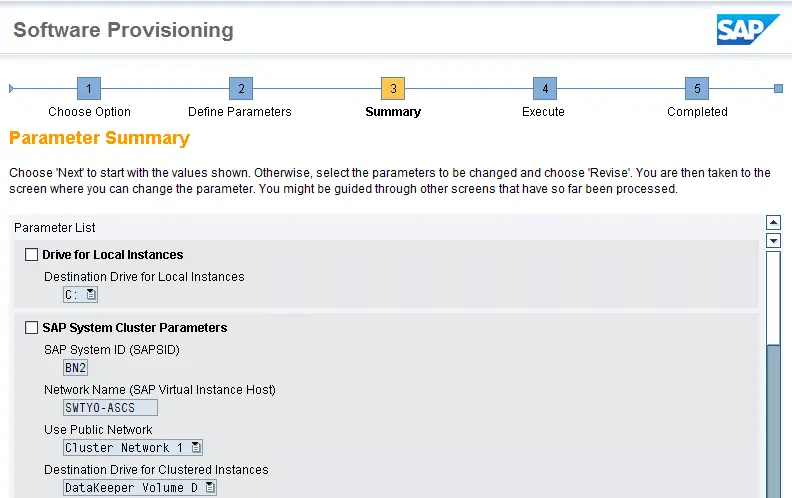Check SAP System Cluster Parameters box

tap(31, 328)
